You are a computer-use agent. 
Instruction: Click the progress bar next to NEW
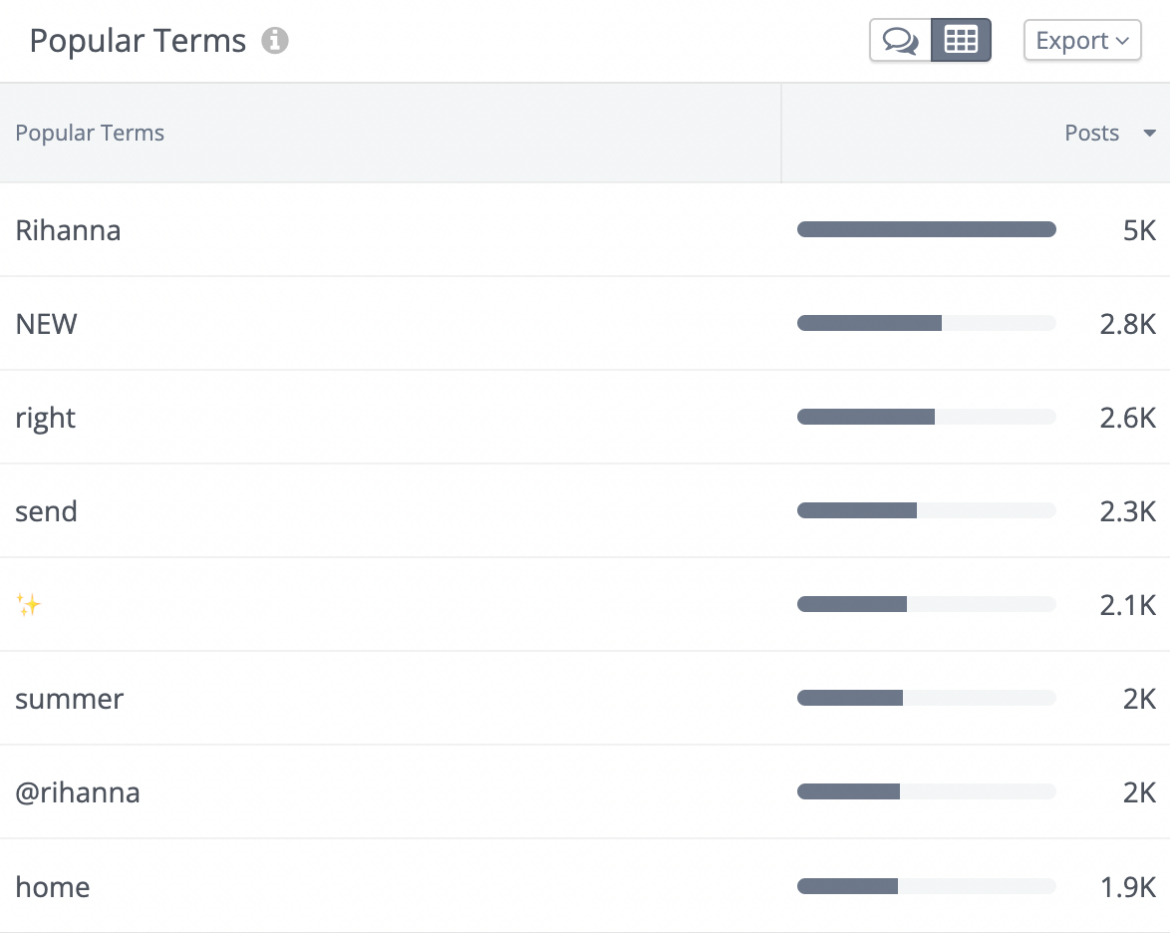[925, 323]
